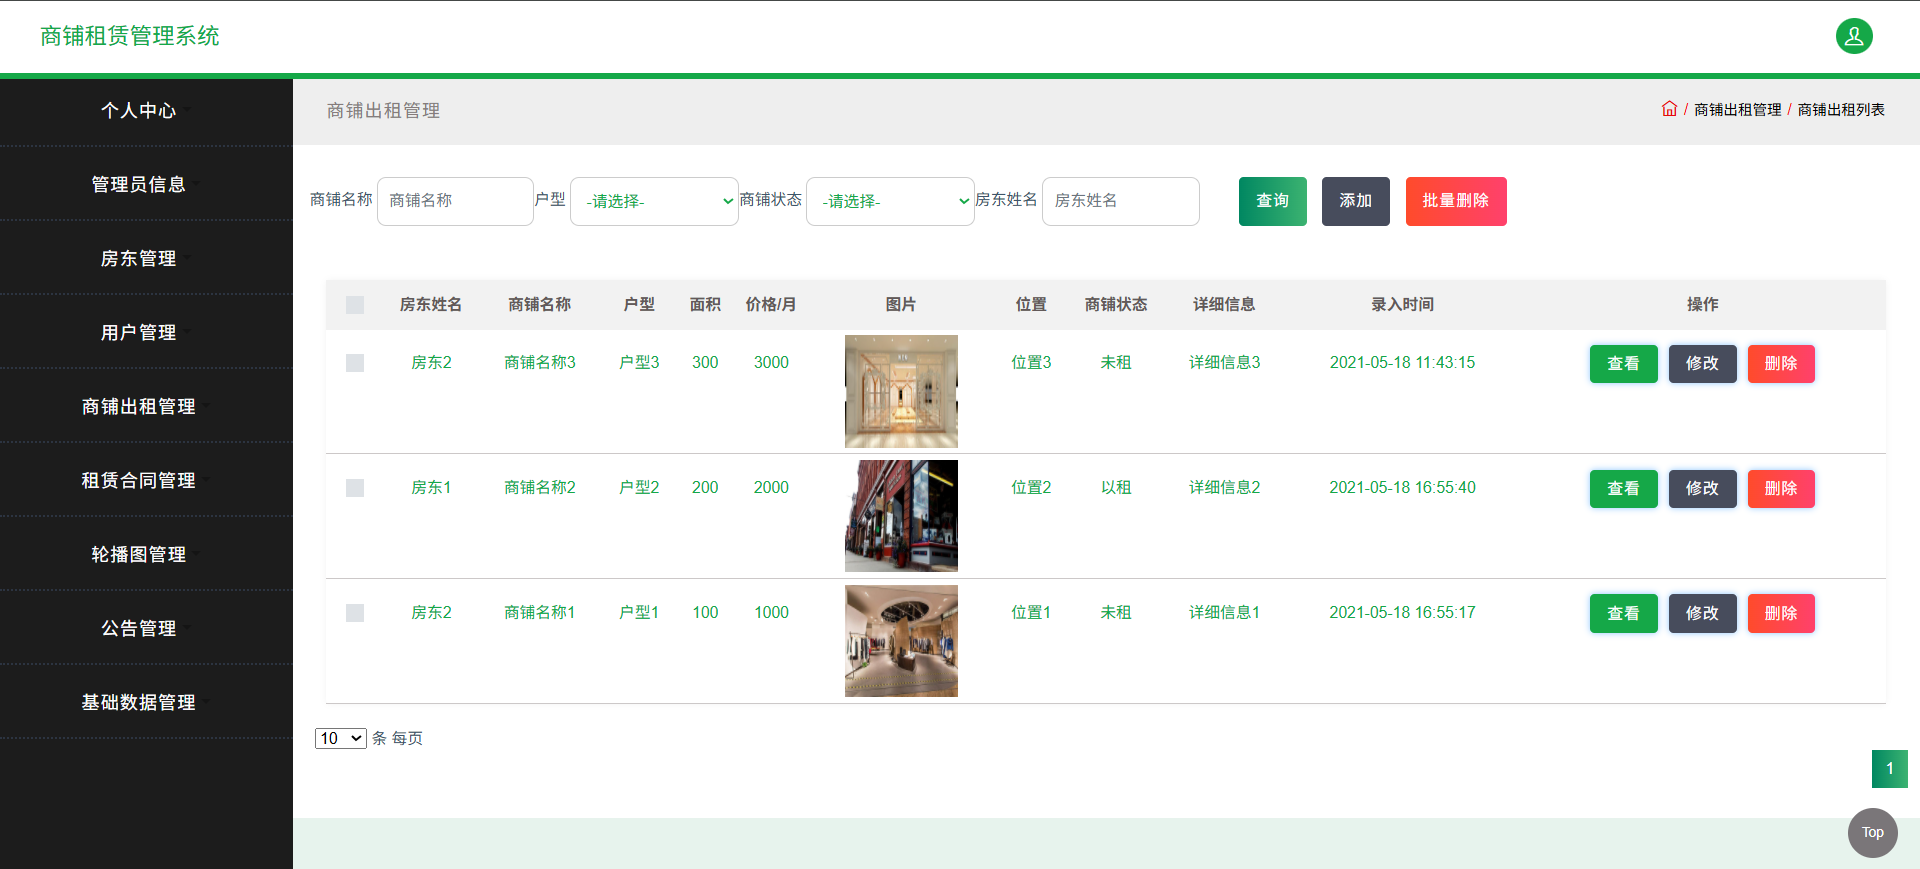Expand 个人中心 in the sidebar
Viewport: 1920px width, 869px height.
138,110
